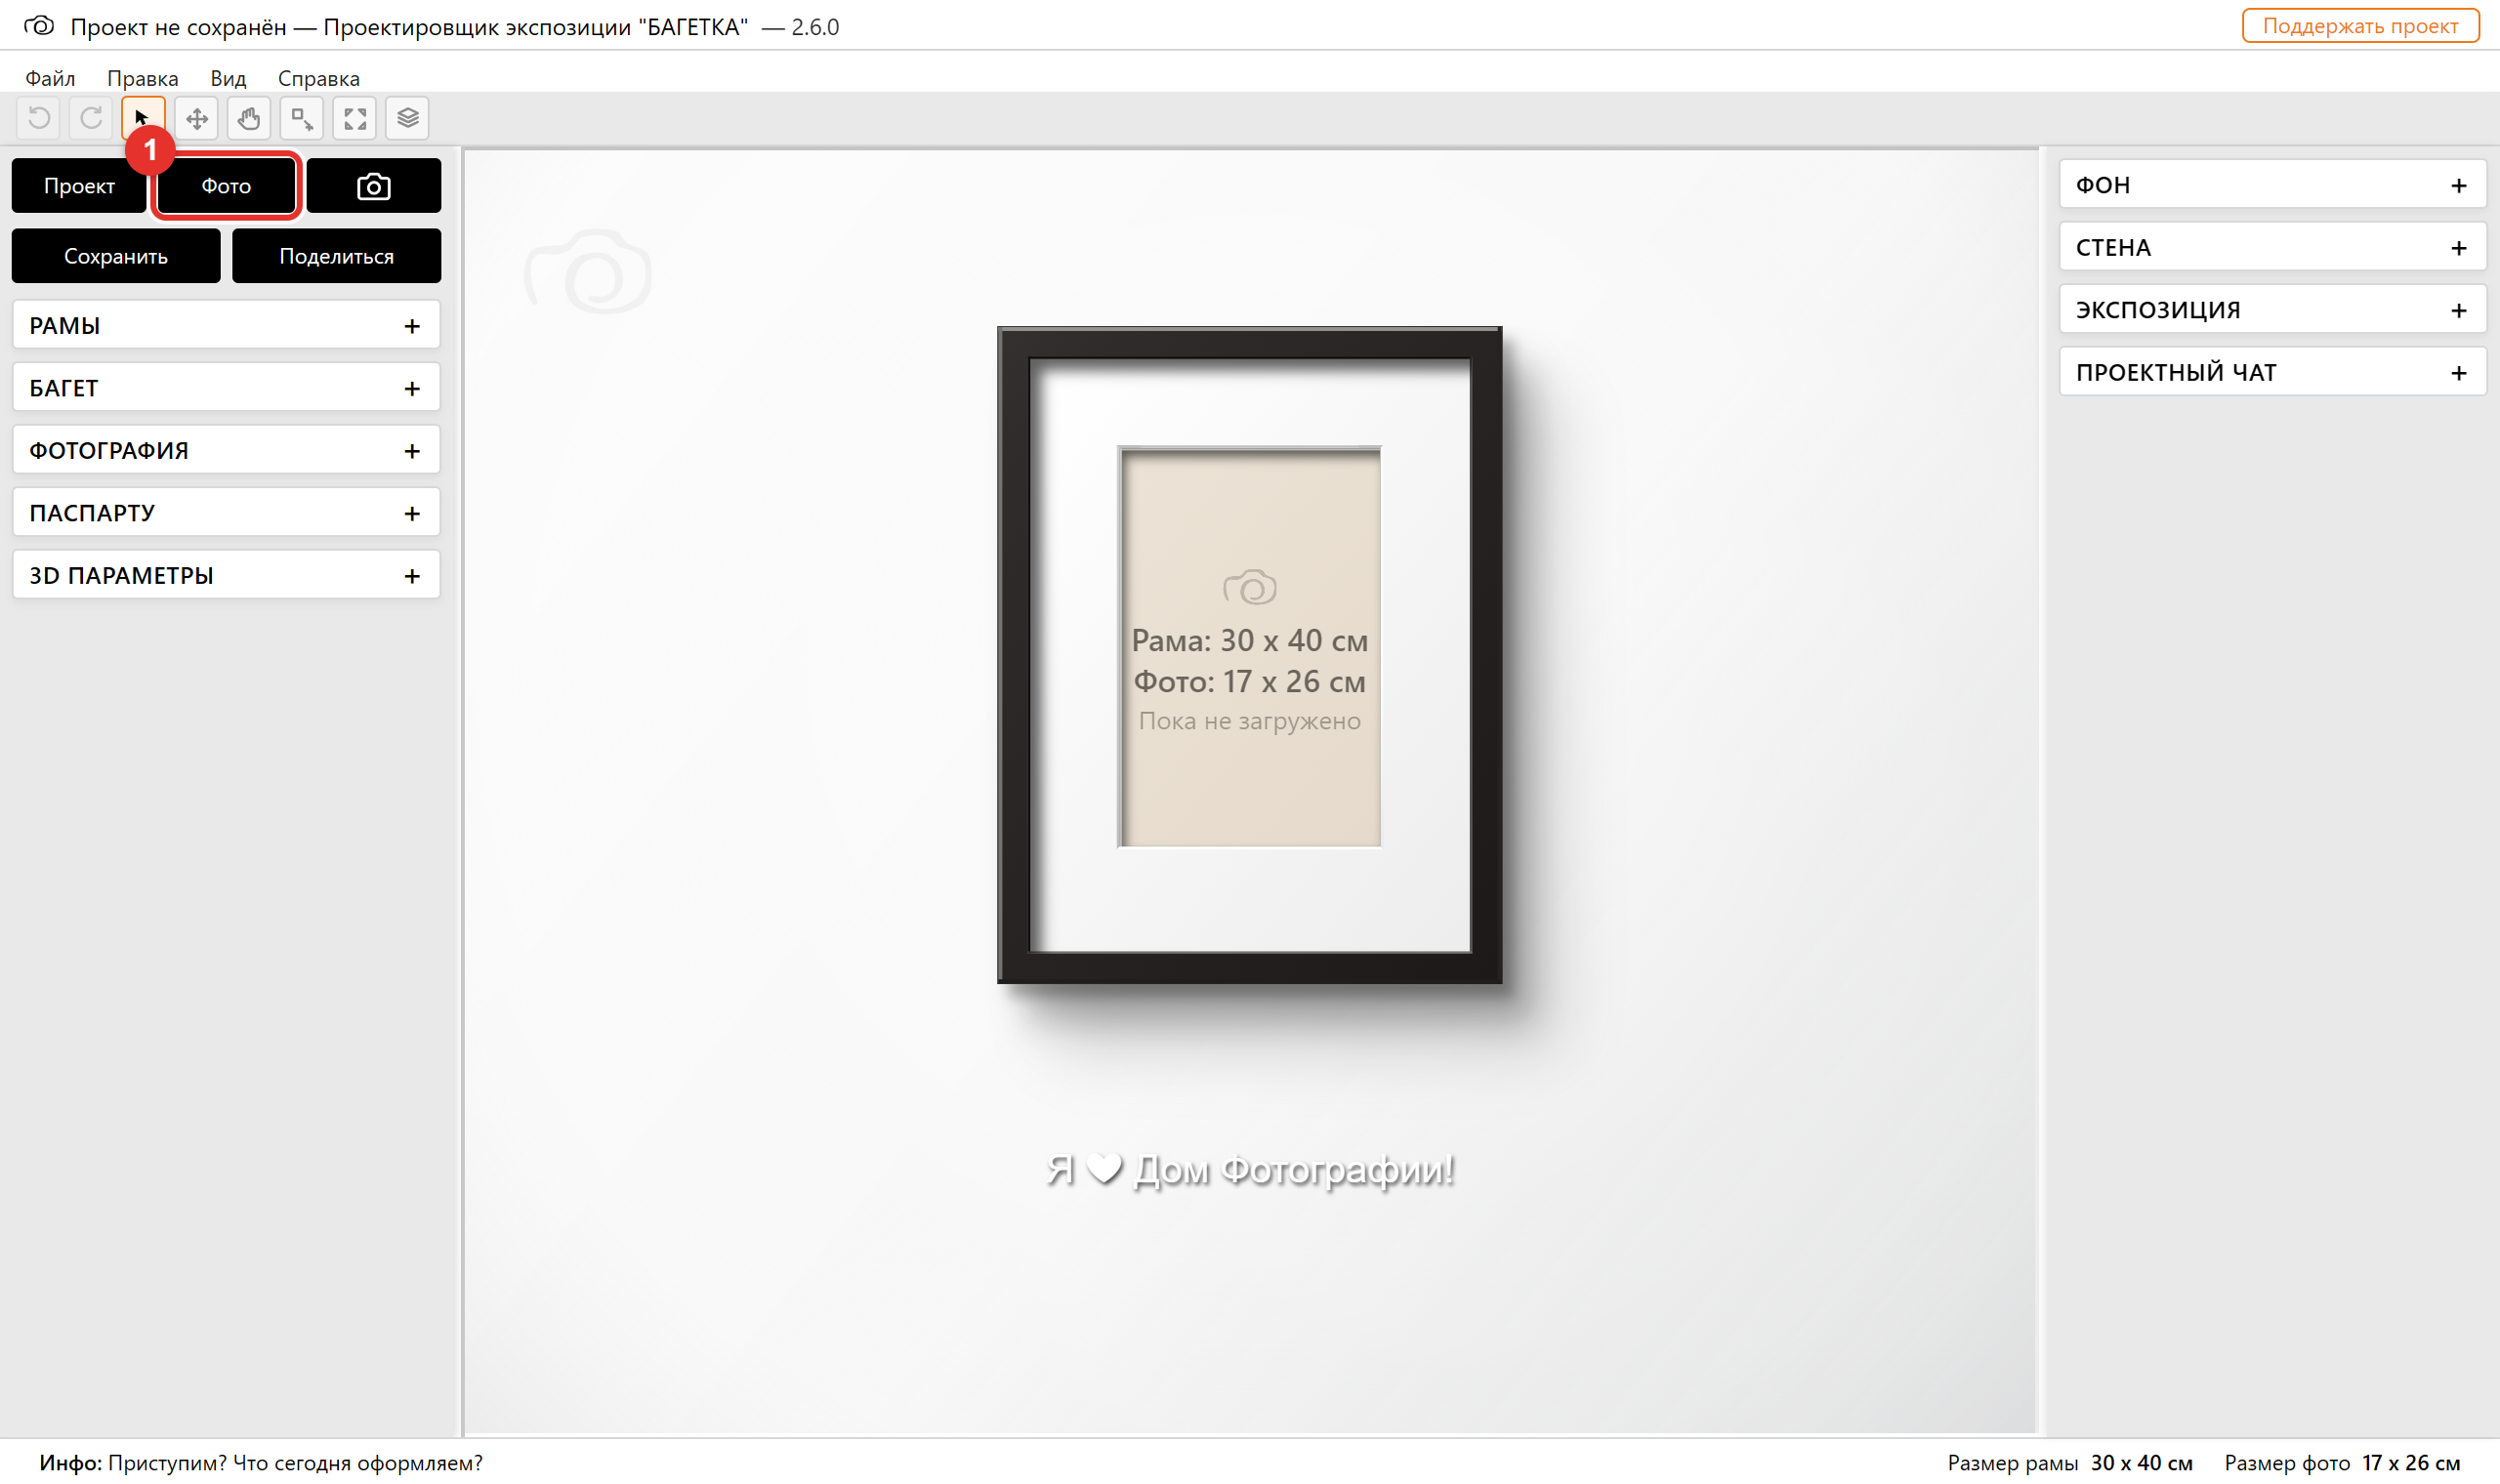2500x1484 pixels.
Task: Click the 'Я ❤ Дом Фотографии!' caption
Action: [1250, 1169]
